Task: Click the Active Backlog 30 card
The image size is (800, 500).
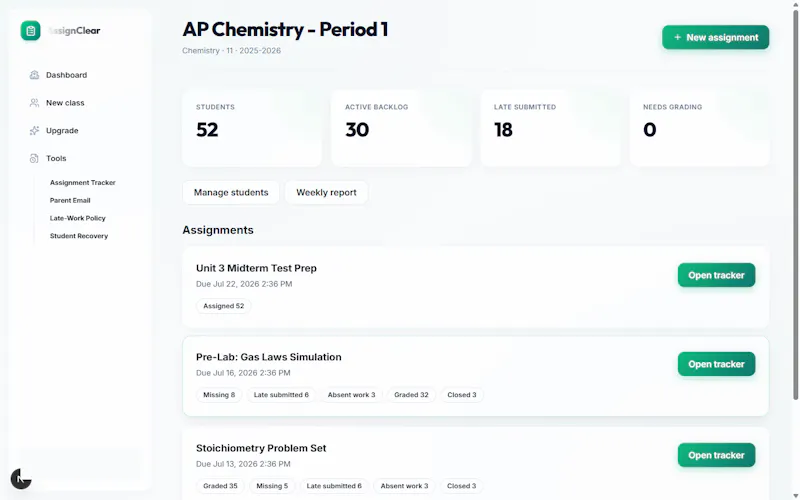Action: [x=401, y=128]
